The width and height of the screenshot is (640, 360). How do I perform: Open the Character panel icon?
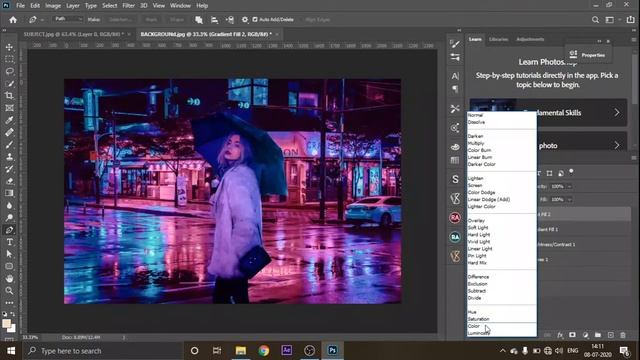[455, 76]
